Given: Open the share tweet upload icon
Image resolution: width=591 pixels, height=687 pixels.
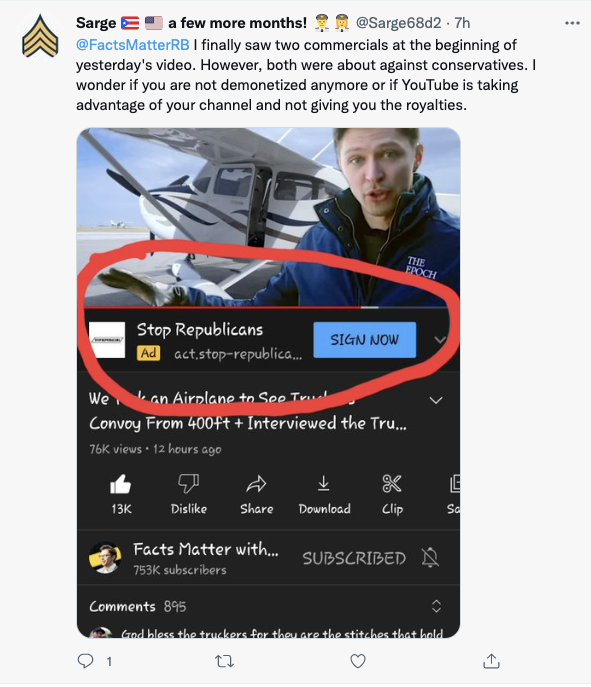Looking at the screenshot, I should point(491,661).
